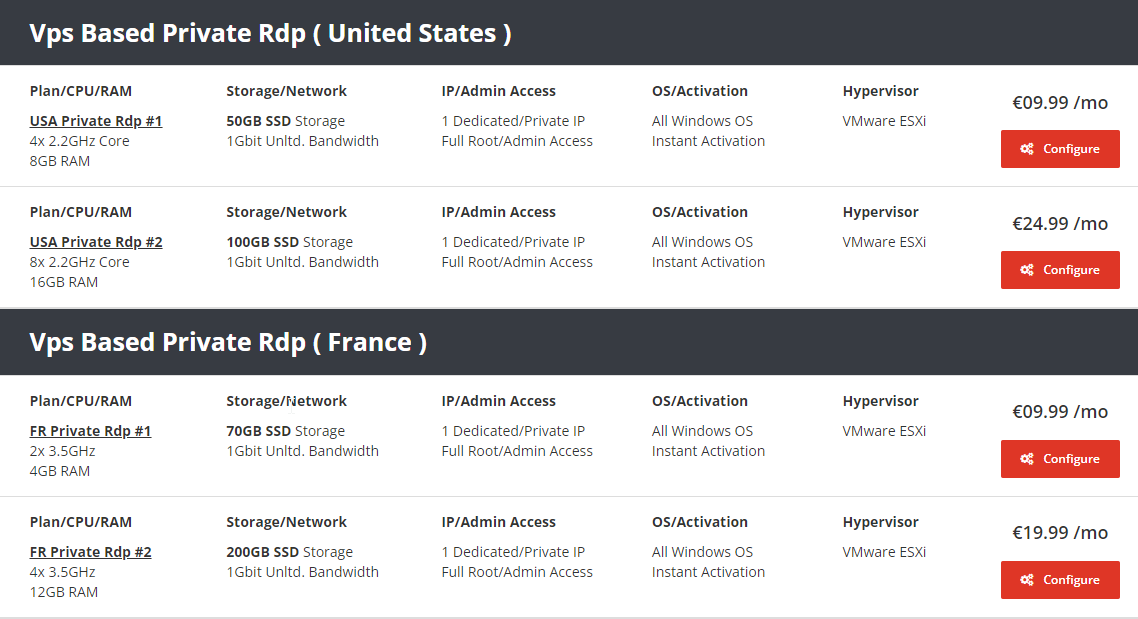1138x619 pixels.
Task: Select the €19.99 /mo price text
Action: point(1060,533)
